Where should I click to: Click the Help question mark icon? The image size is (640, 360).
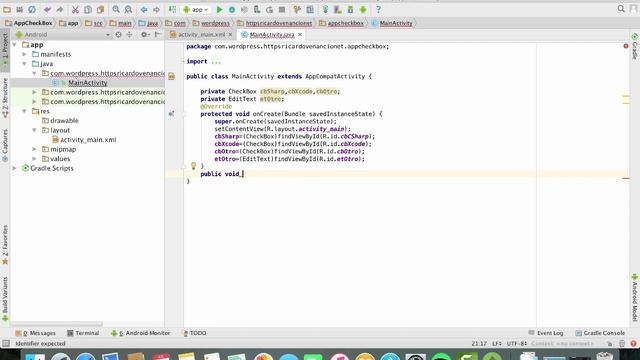tap(378, 9)
